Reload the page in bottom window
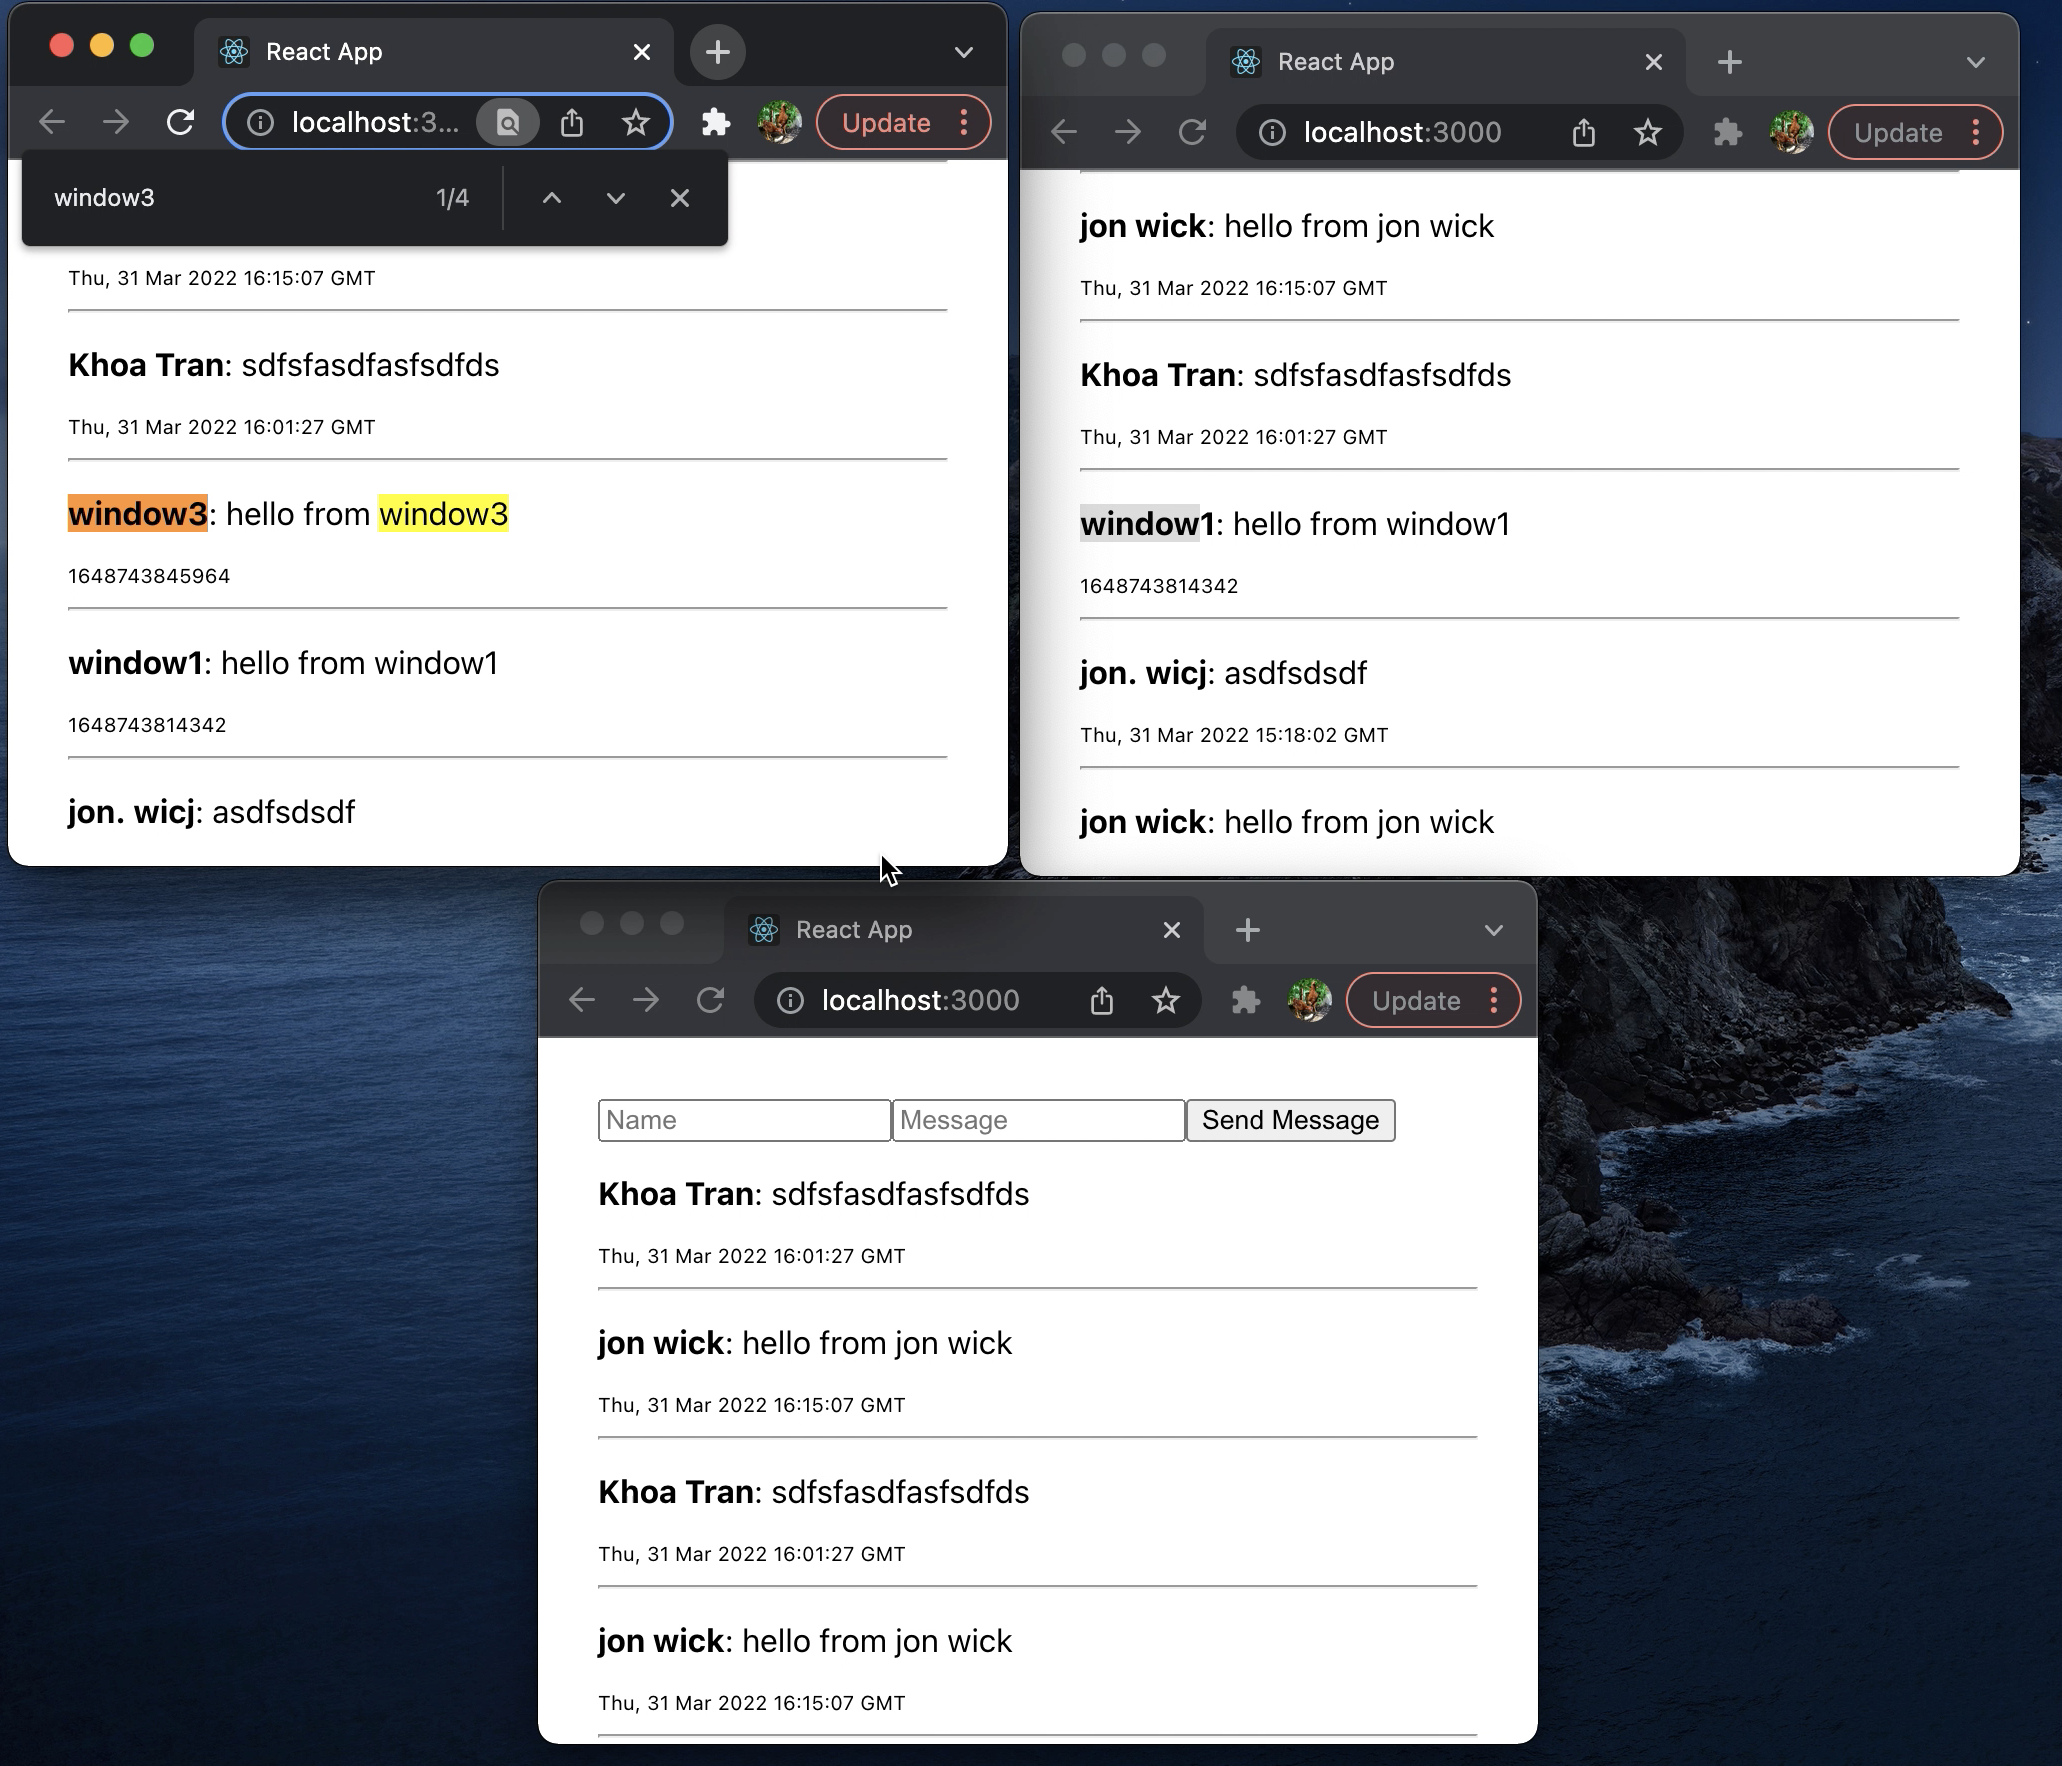Viewport: 2062px width, 1766px height. pyautogui.click(x=710, y=1001)
